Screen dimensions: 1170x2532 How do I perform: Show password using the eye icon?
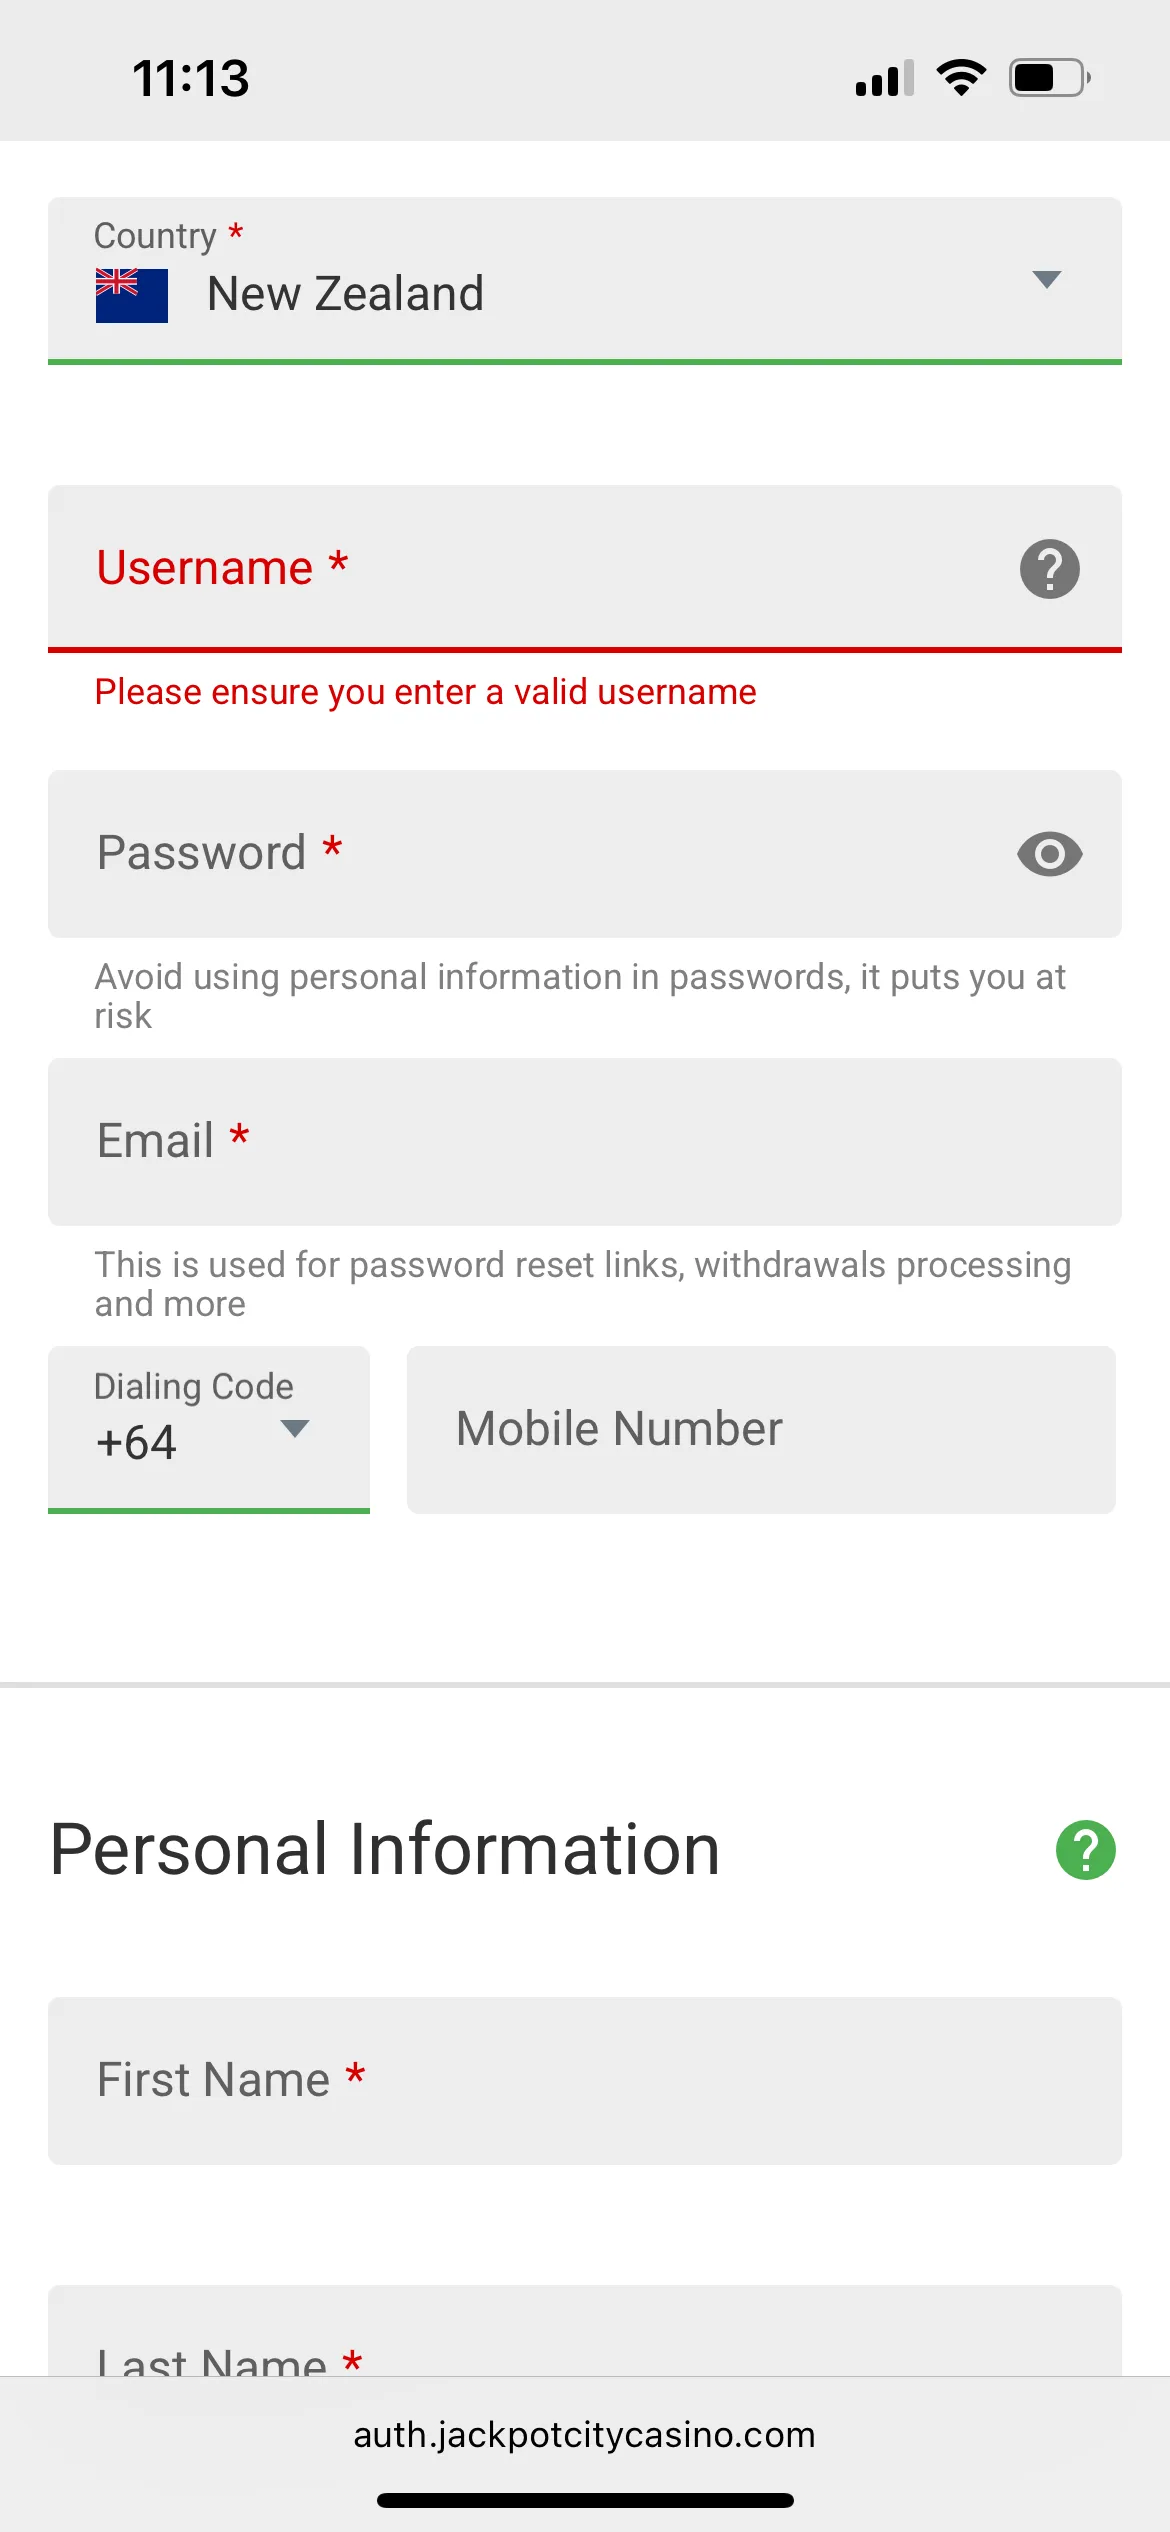[1049, 854]
